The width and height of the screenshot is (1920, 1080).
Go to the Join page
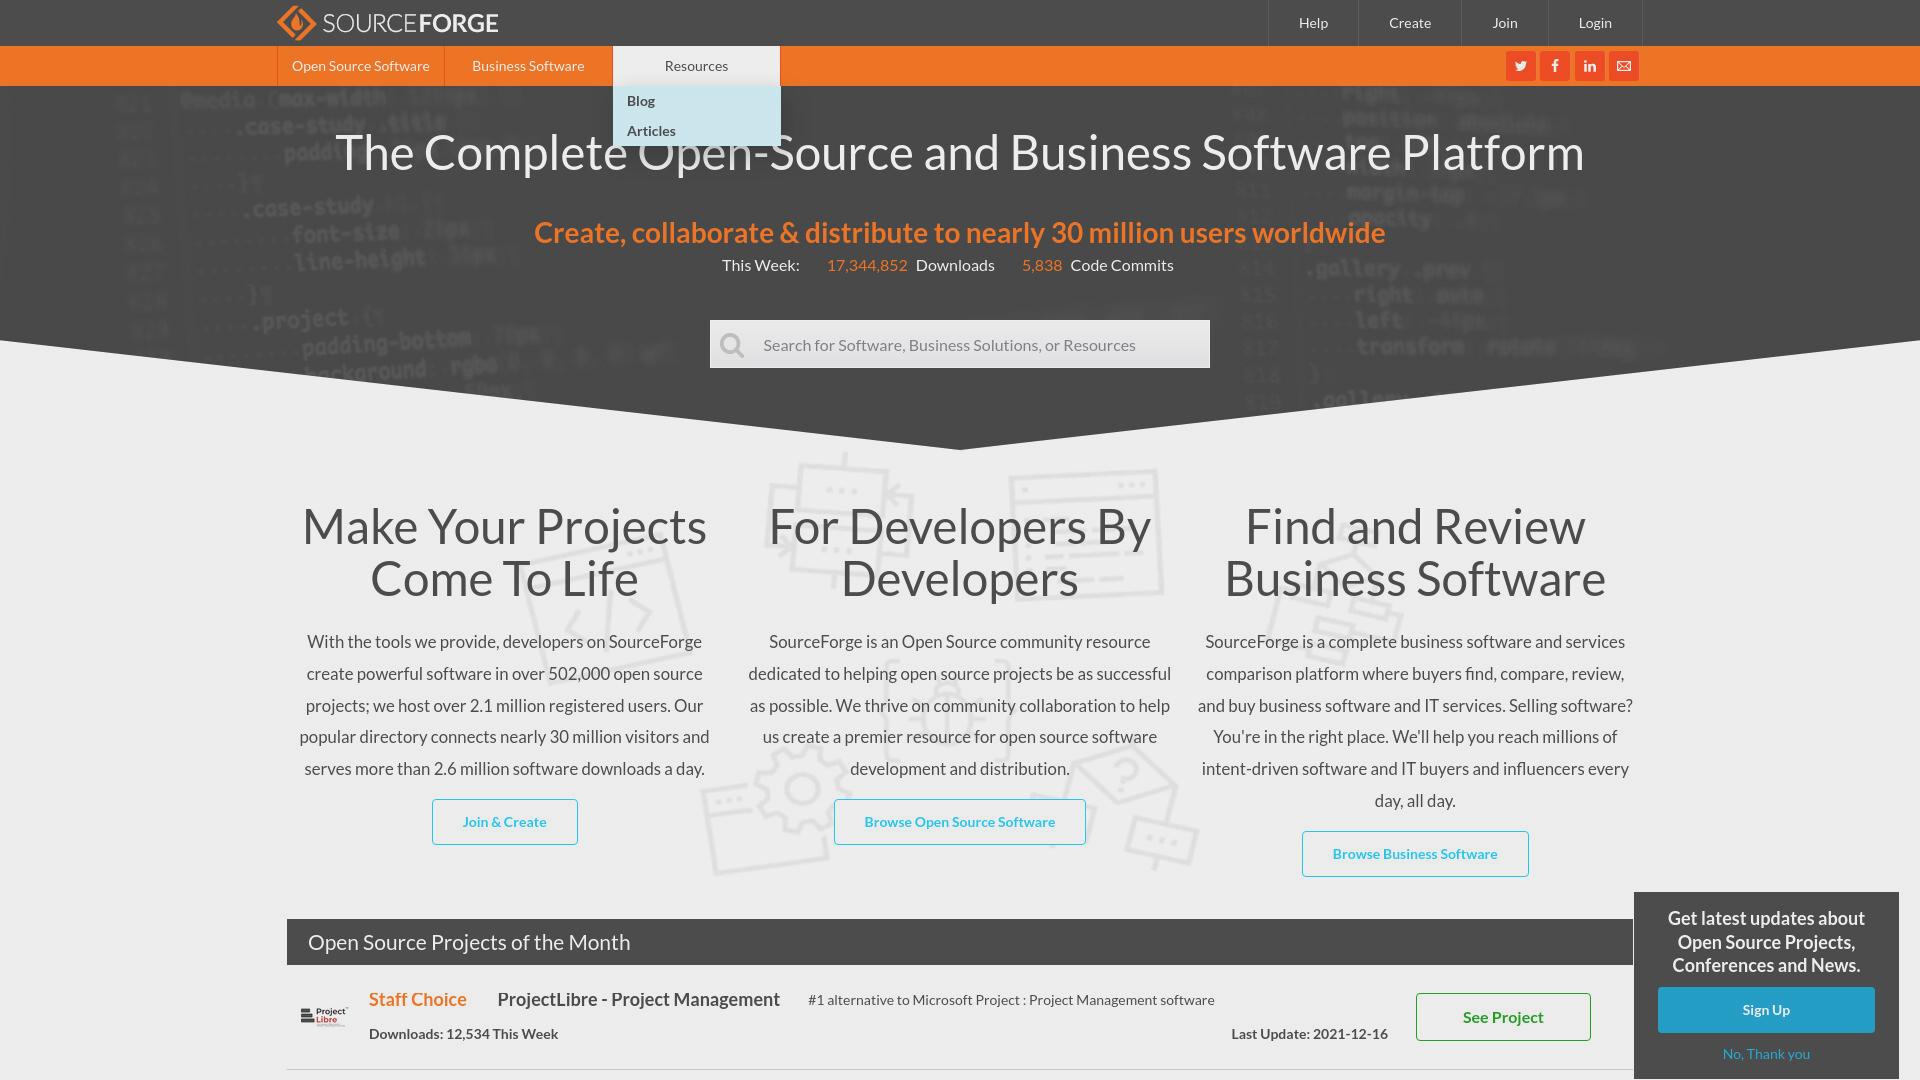point(1504,23)
